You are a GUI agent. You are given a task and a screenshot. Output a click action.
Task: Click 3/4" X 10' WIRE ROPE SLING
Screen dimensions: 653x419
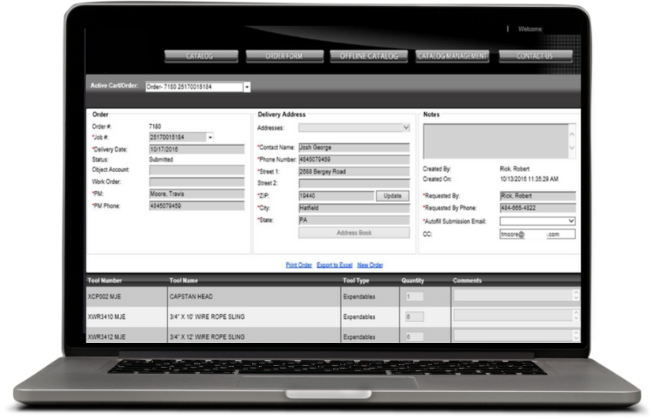pos(207,317)
